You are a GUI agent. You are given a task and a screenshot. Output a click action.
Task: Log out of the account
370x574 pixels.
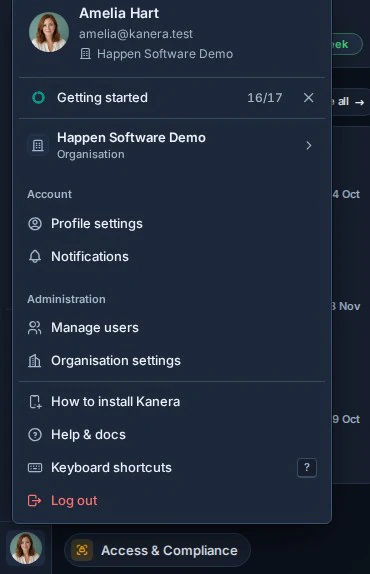coord(172,500)
